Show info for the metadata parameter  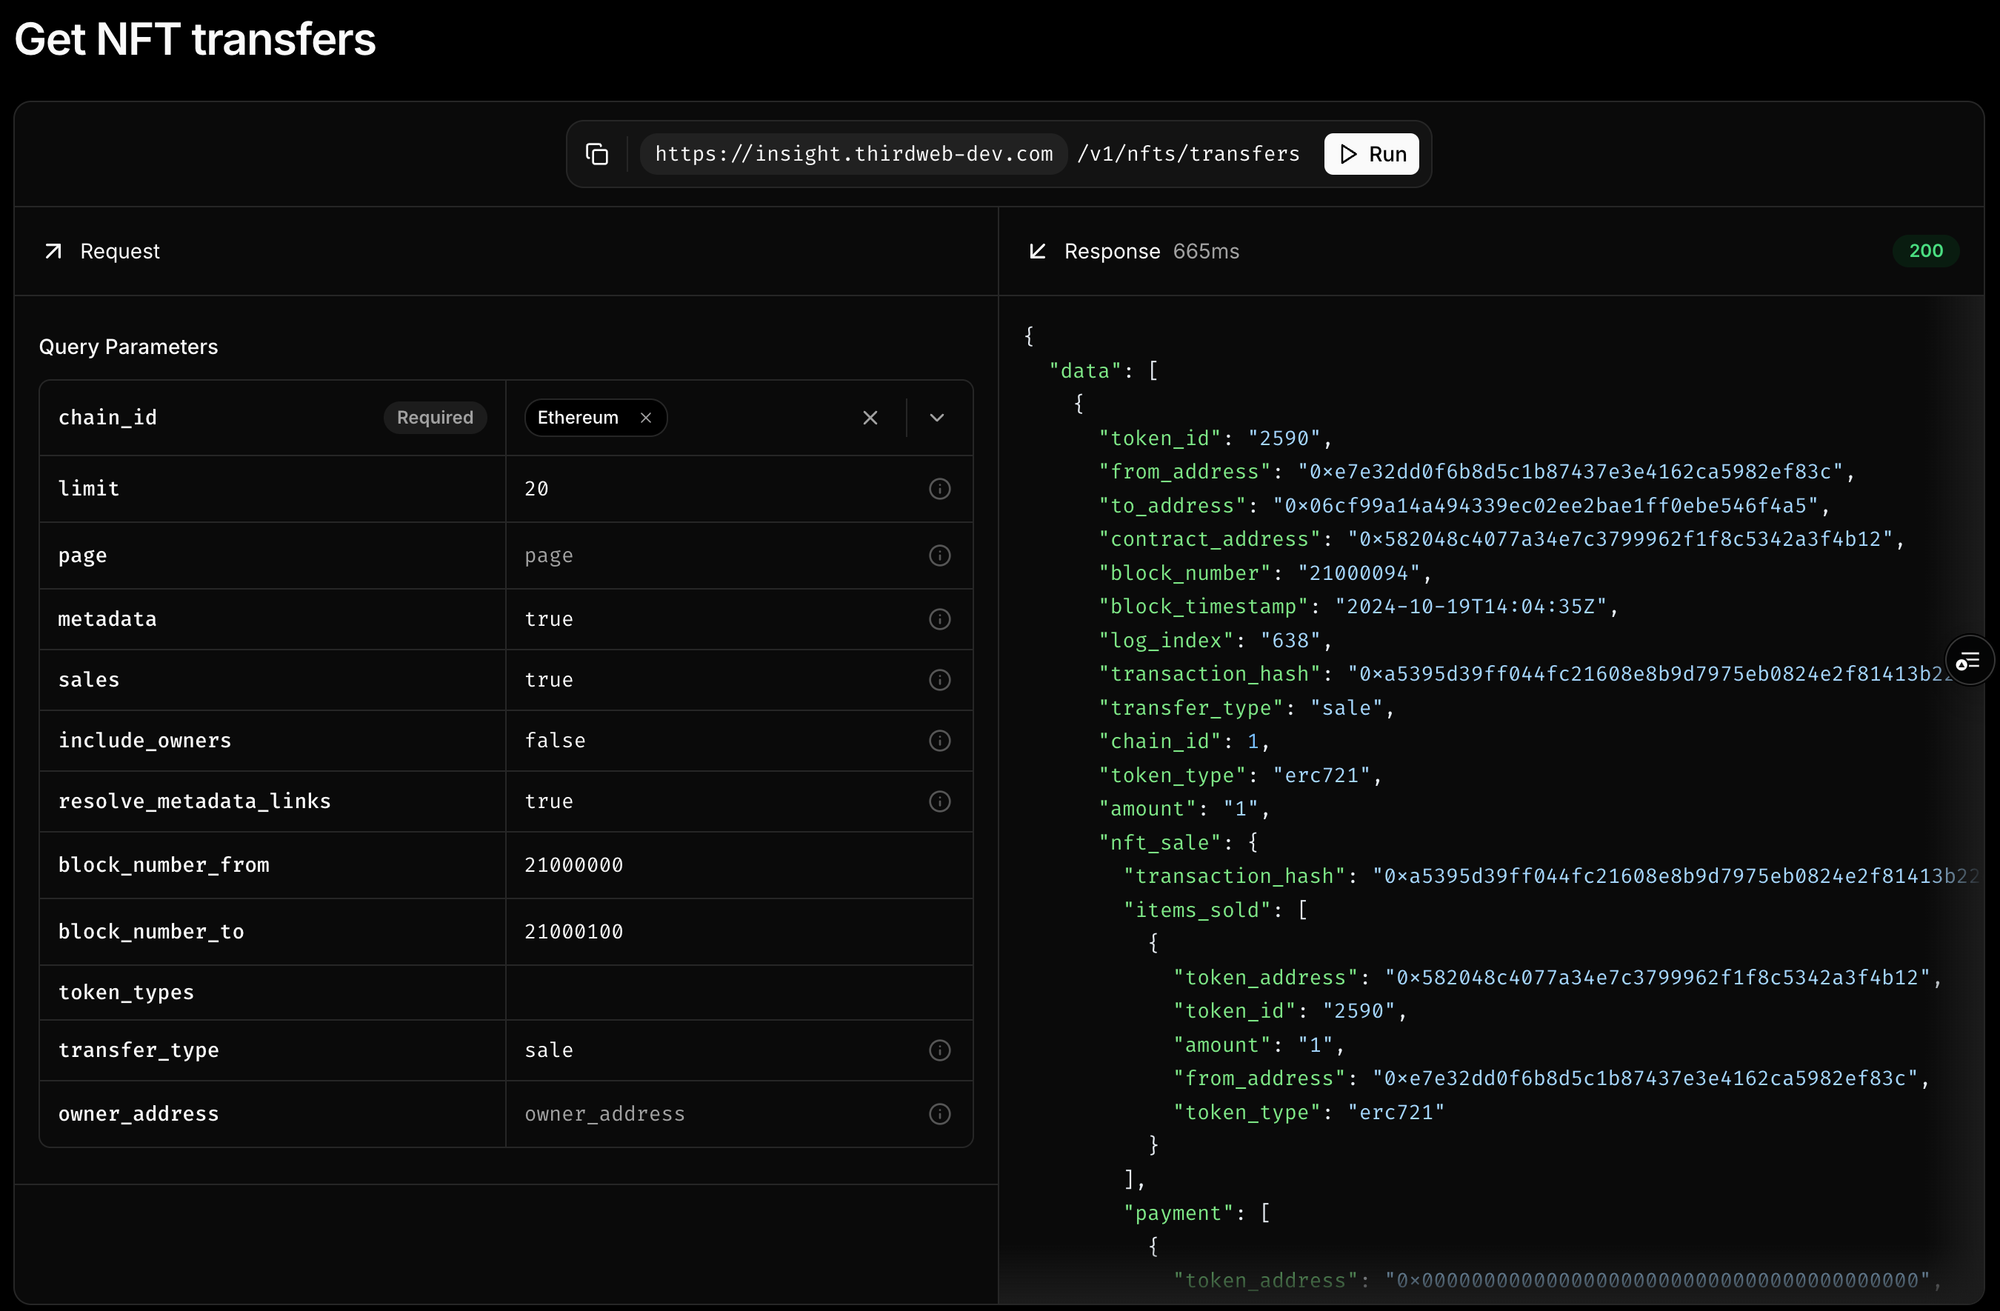[939, 619]
